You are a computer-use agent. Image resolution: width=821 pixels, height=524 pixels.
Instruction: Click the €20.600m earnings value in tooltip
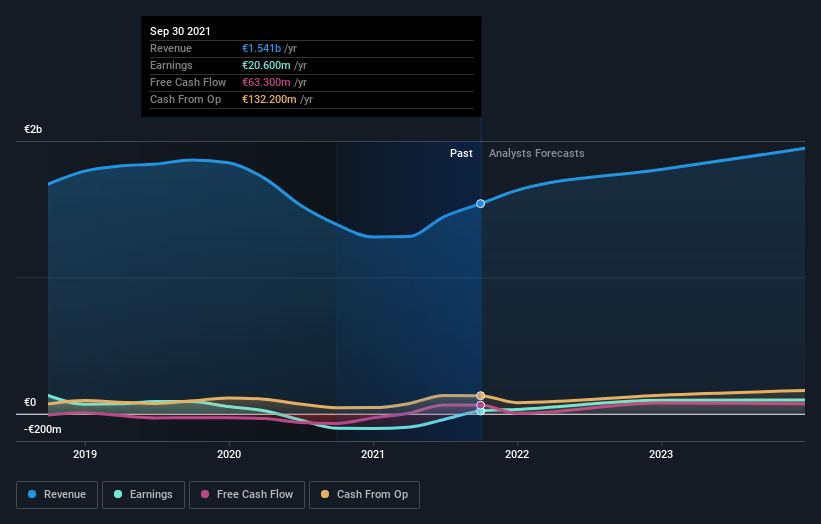coord(266,65)
